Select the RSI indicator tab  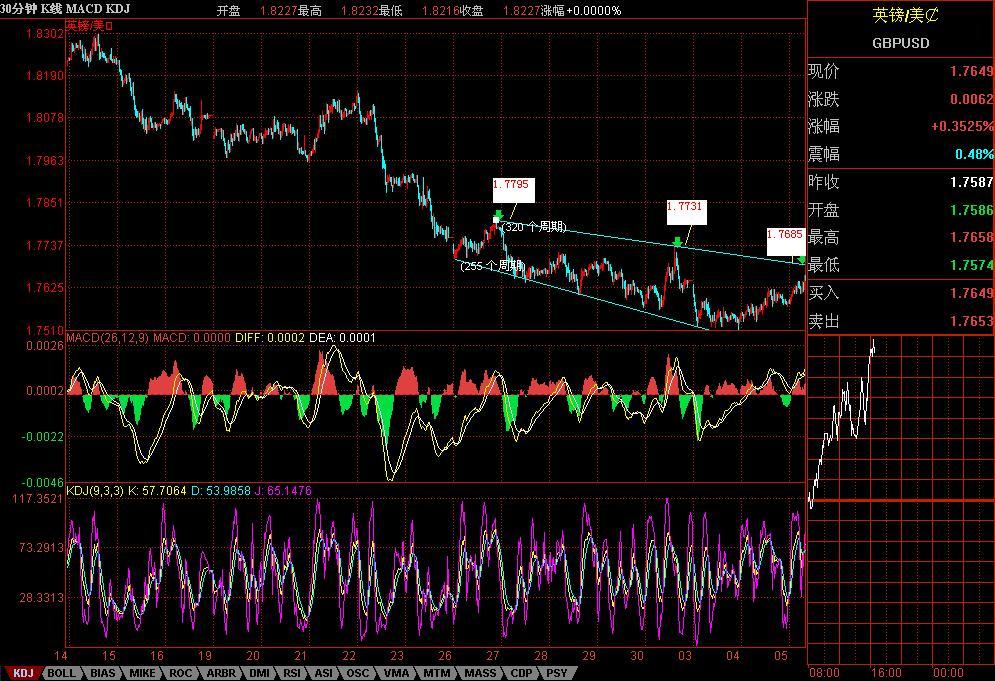point(291,673)
